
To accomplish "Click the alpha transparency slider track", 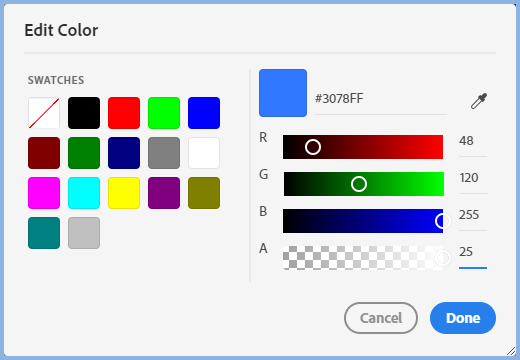I will pyautogui.click(x=363, y=258).
